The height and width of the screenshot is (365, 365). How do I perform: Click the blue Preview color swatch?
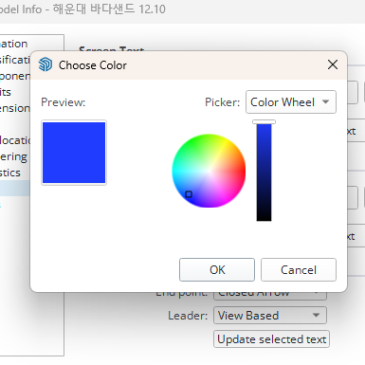[x=74, y=152]
